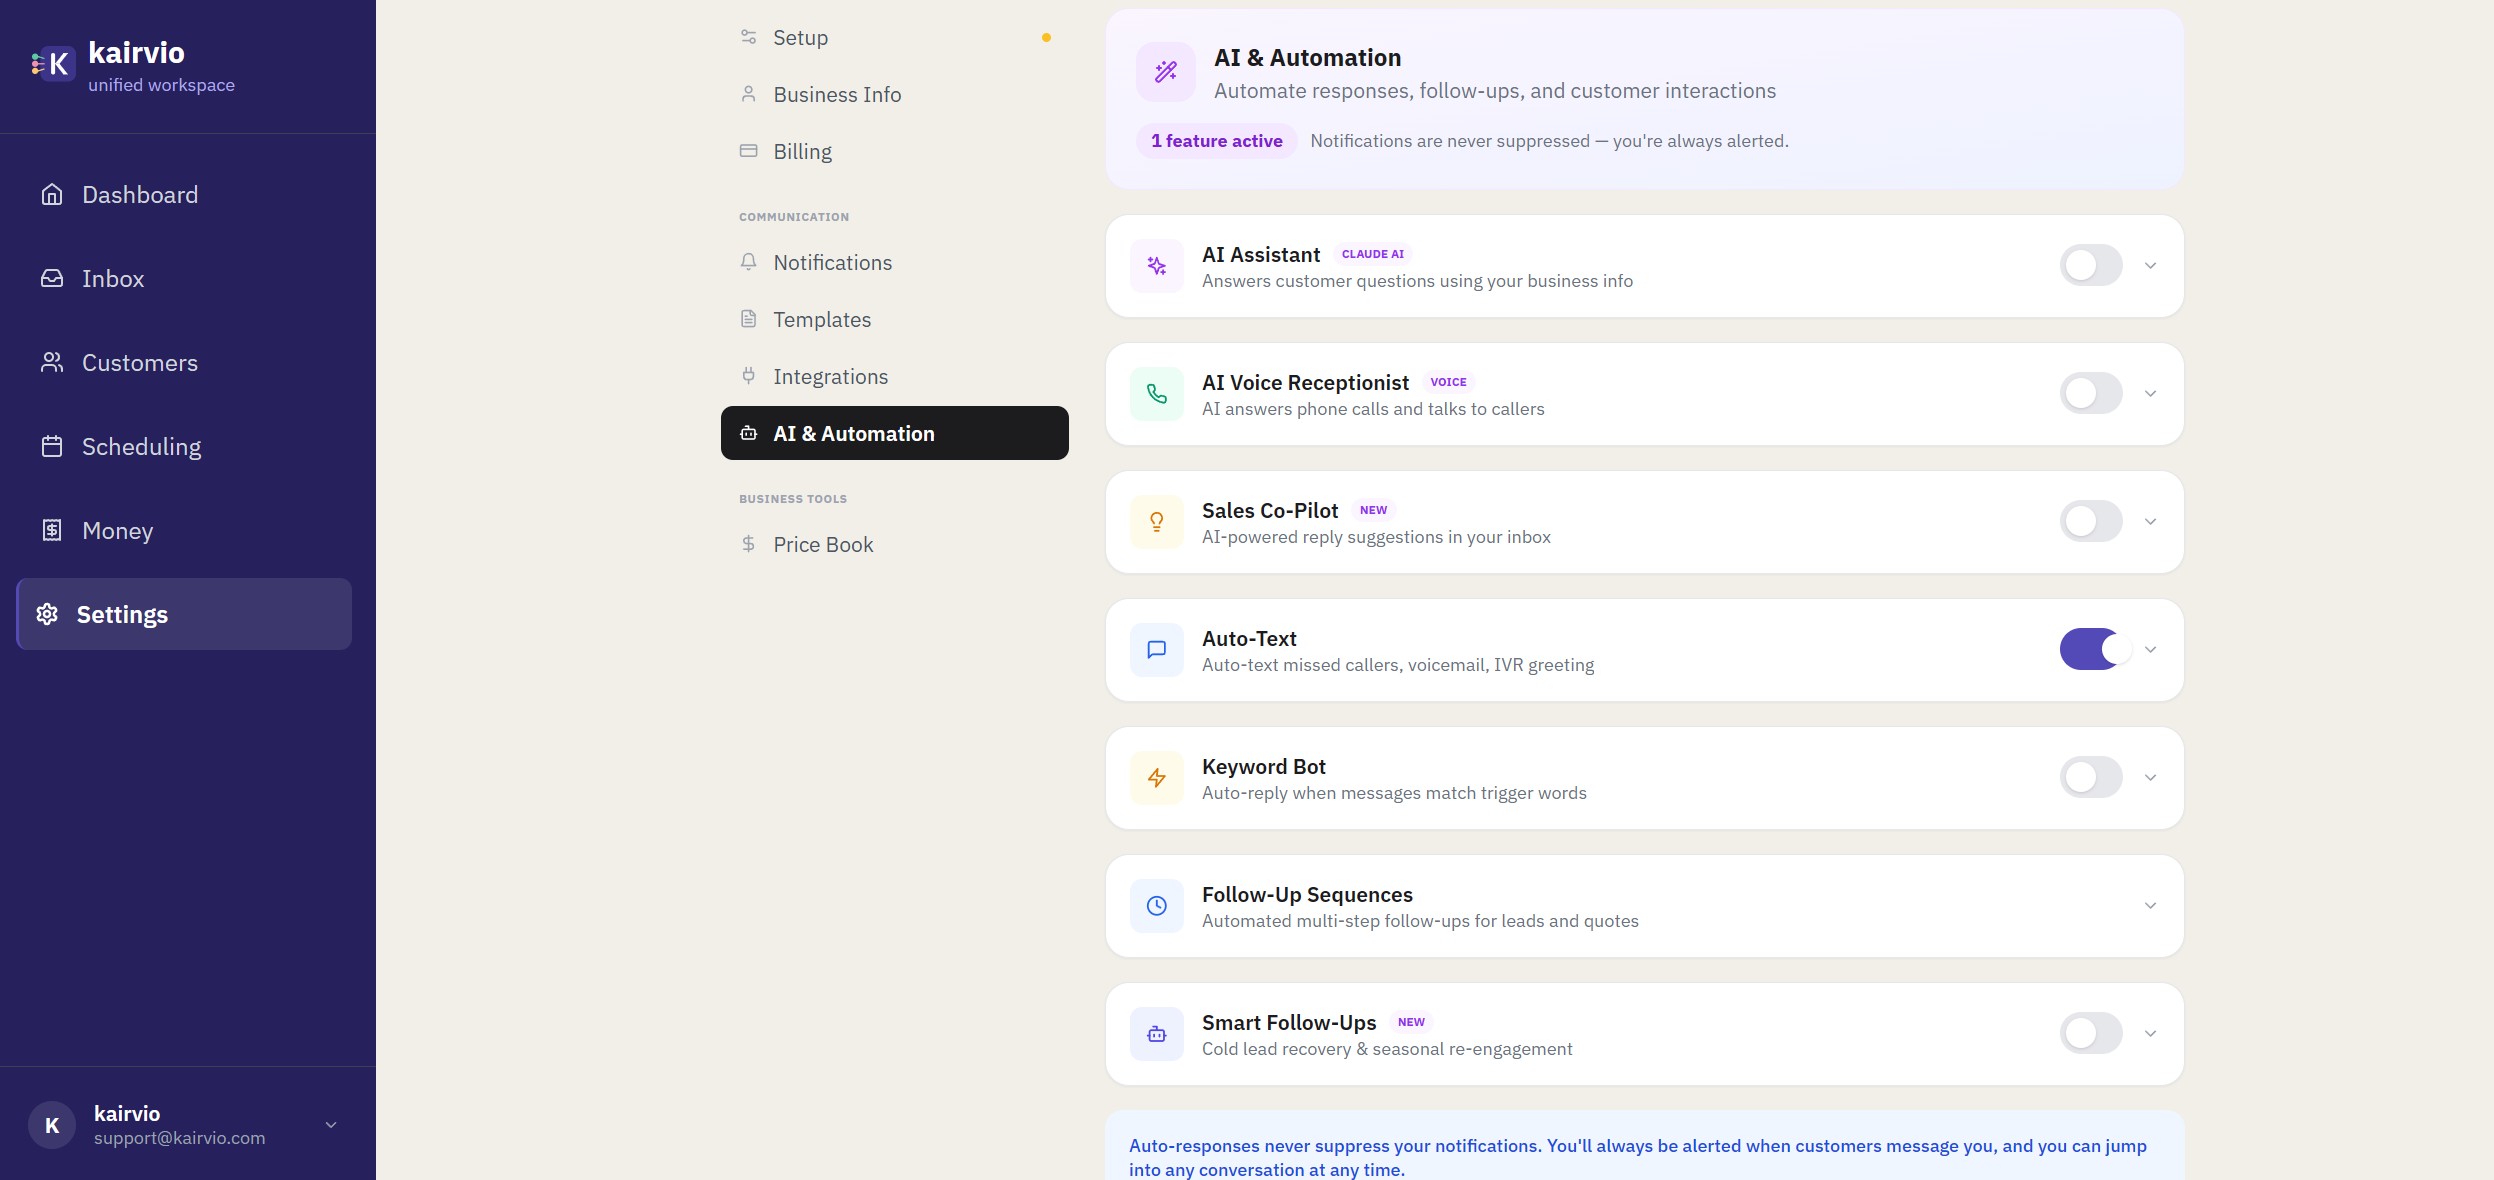
Task: Click the Price Book dollar icon
Action: point(748,544)
